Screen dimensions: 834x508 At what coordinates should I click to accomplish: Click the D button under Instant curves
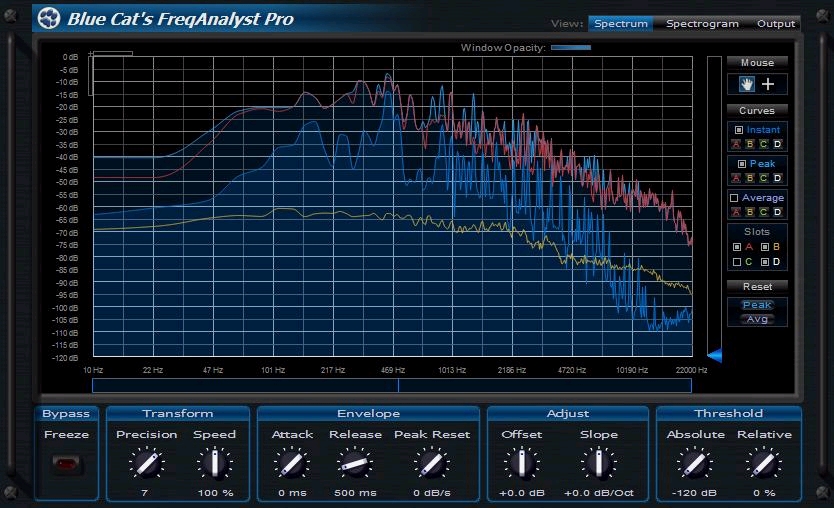point(778,144)
